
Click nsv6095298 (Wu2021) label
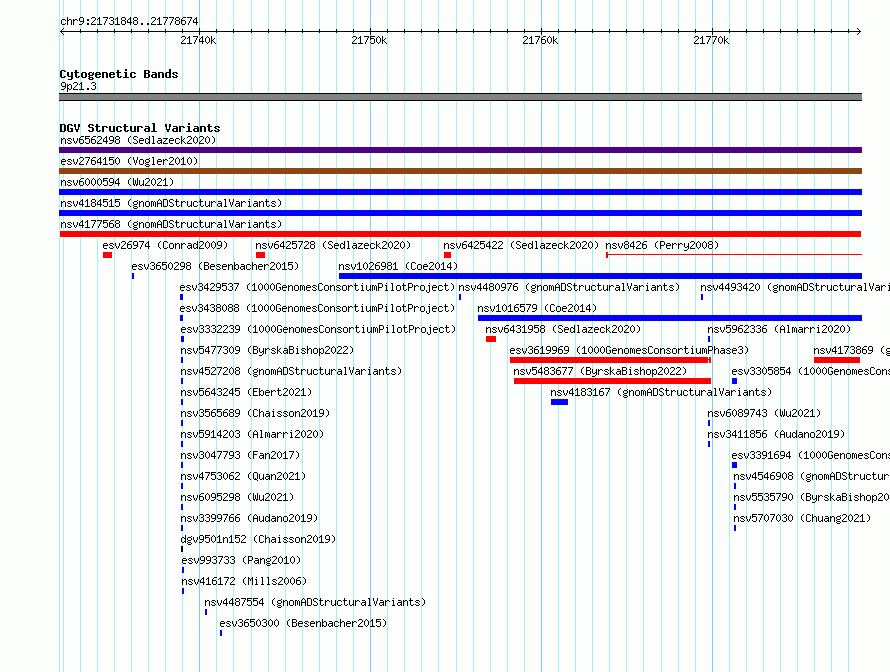[x=237, y=497]
